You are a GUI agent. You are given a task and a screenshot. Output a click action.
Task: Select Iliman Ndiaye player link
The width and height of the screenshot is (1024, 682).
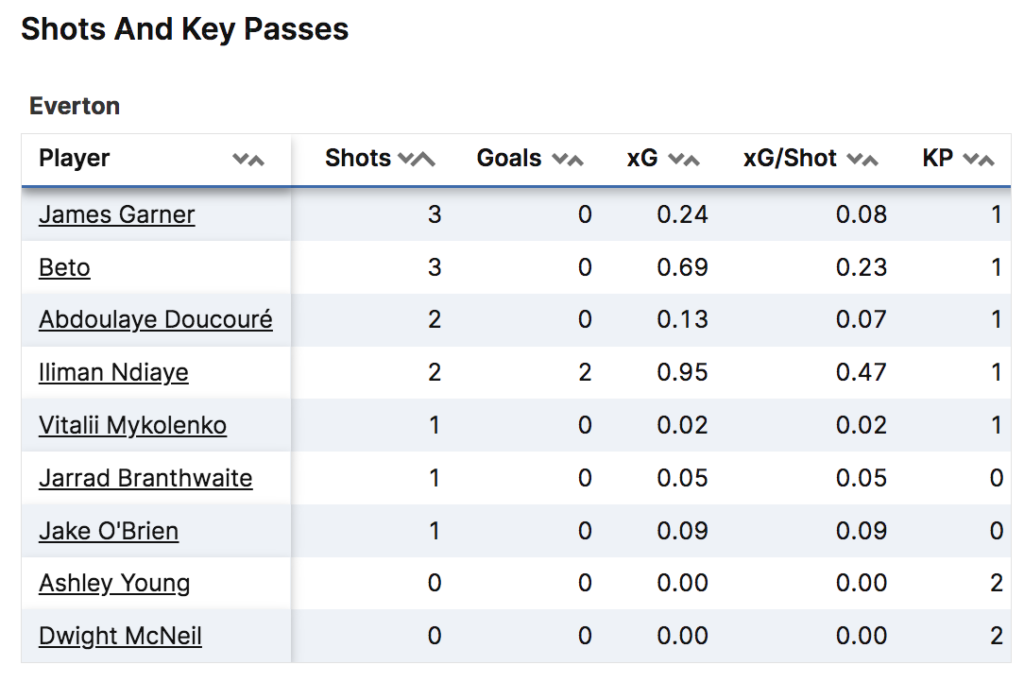[x=113, y=373]
